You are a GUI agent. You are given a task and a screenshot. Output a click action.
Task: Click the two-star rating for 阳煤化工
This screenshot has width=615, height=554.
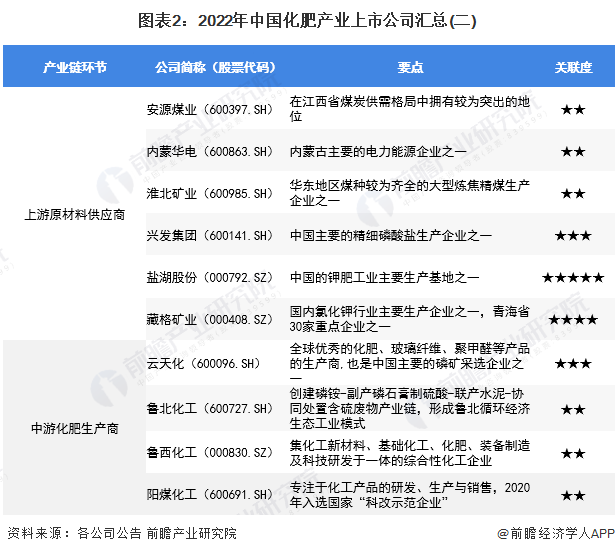(572, 495)
